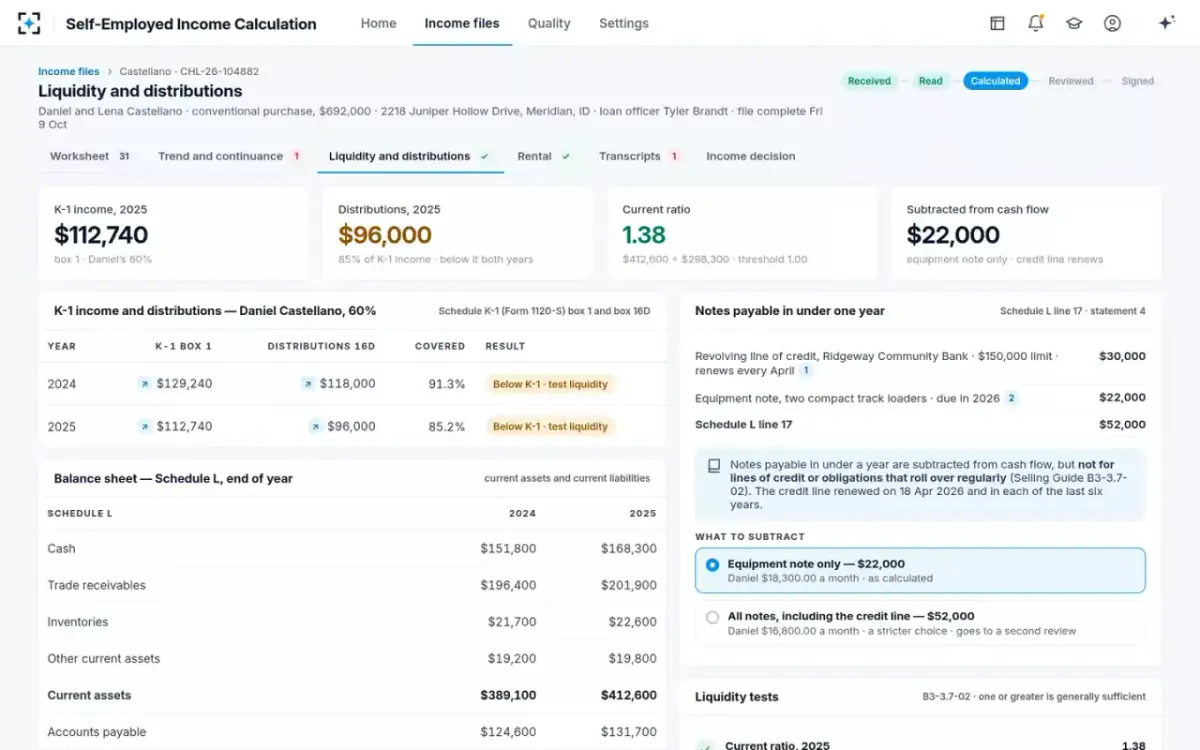Click 2024 covered percentage 91.3%
The width and height of the screenshot is (1200, 750).
[x=447, y=384]
